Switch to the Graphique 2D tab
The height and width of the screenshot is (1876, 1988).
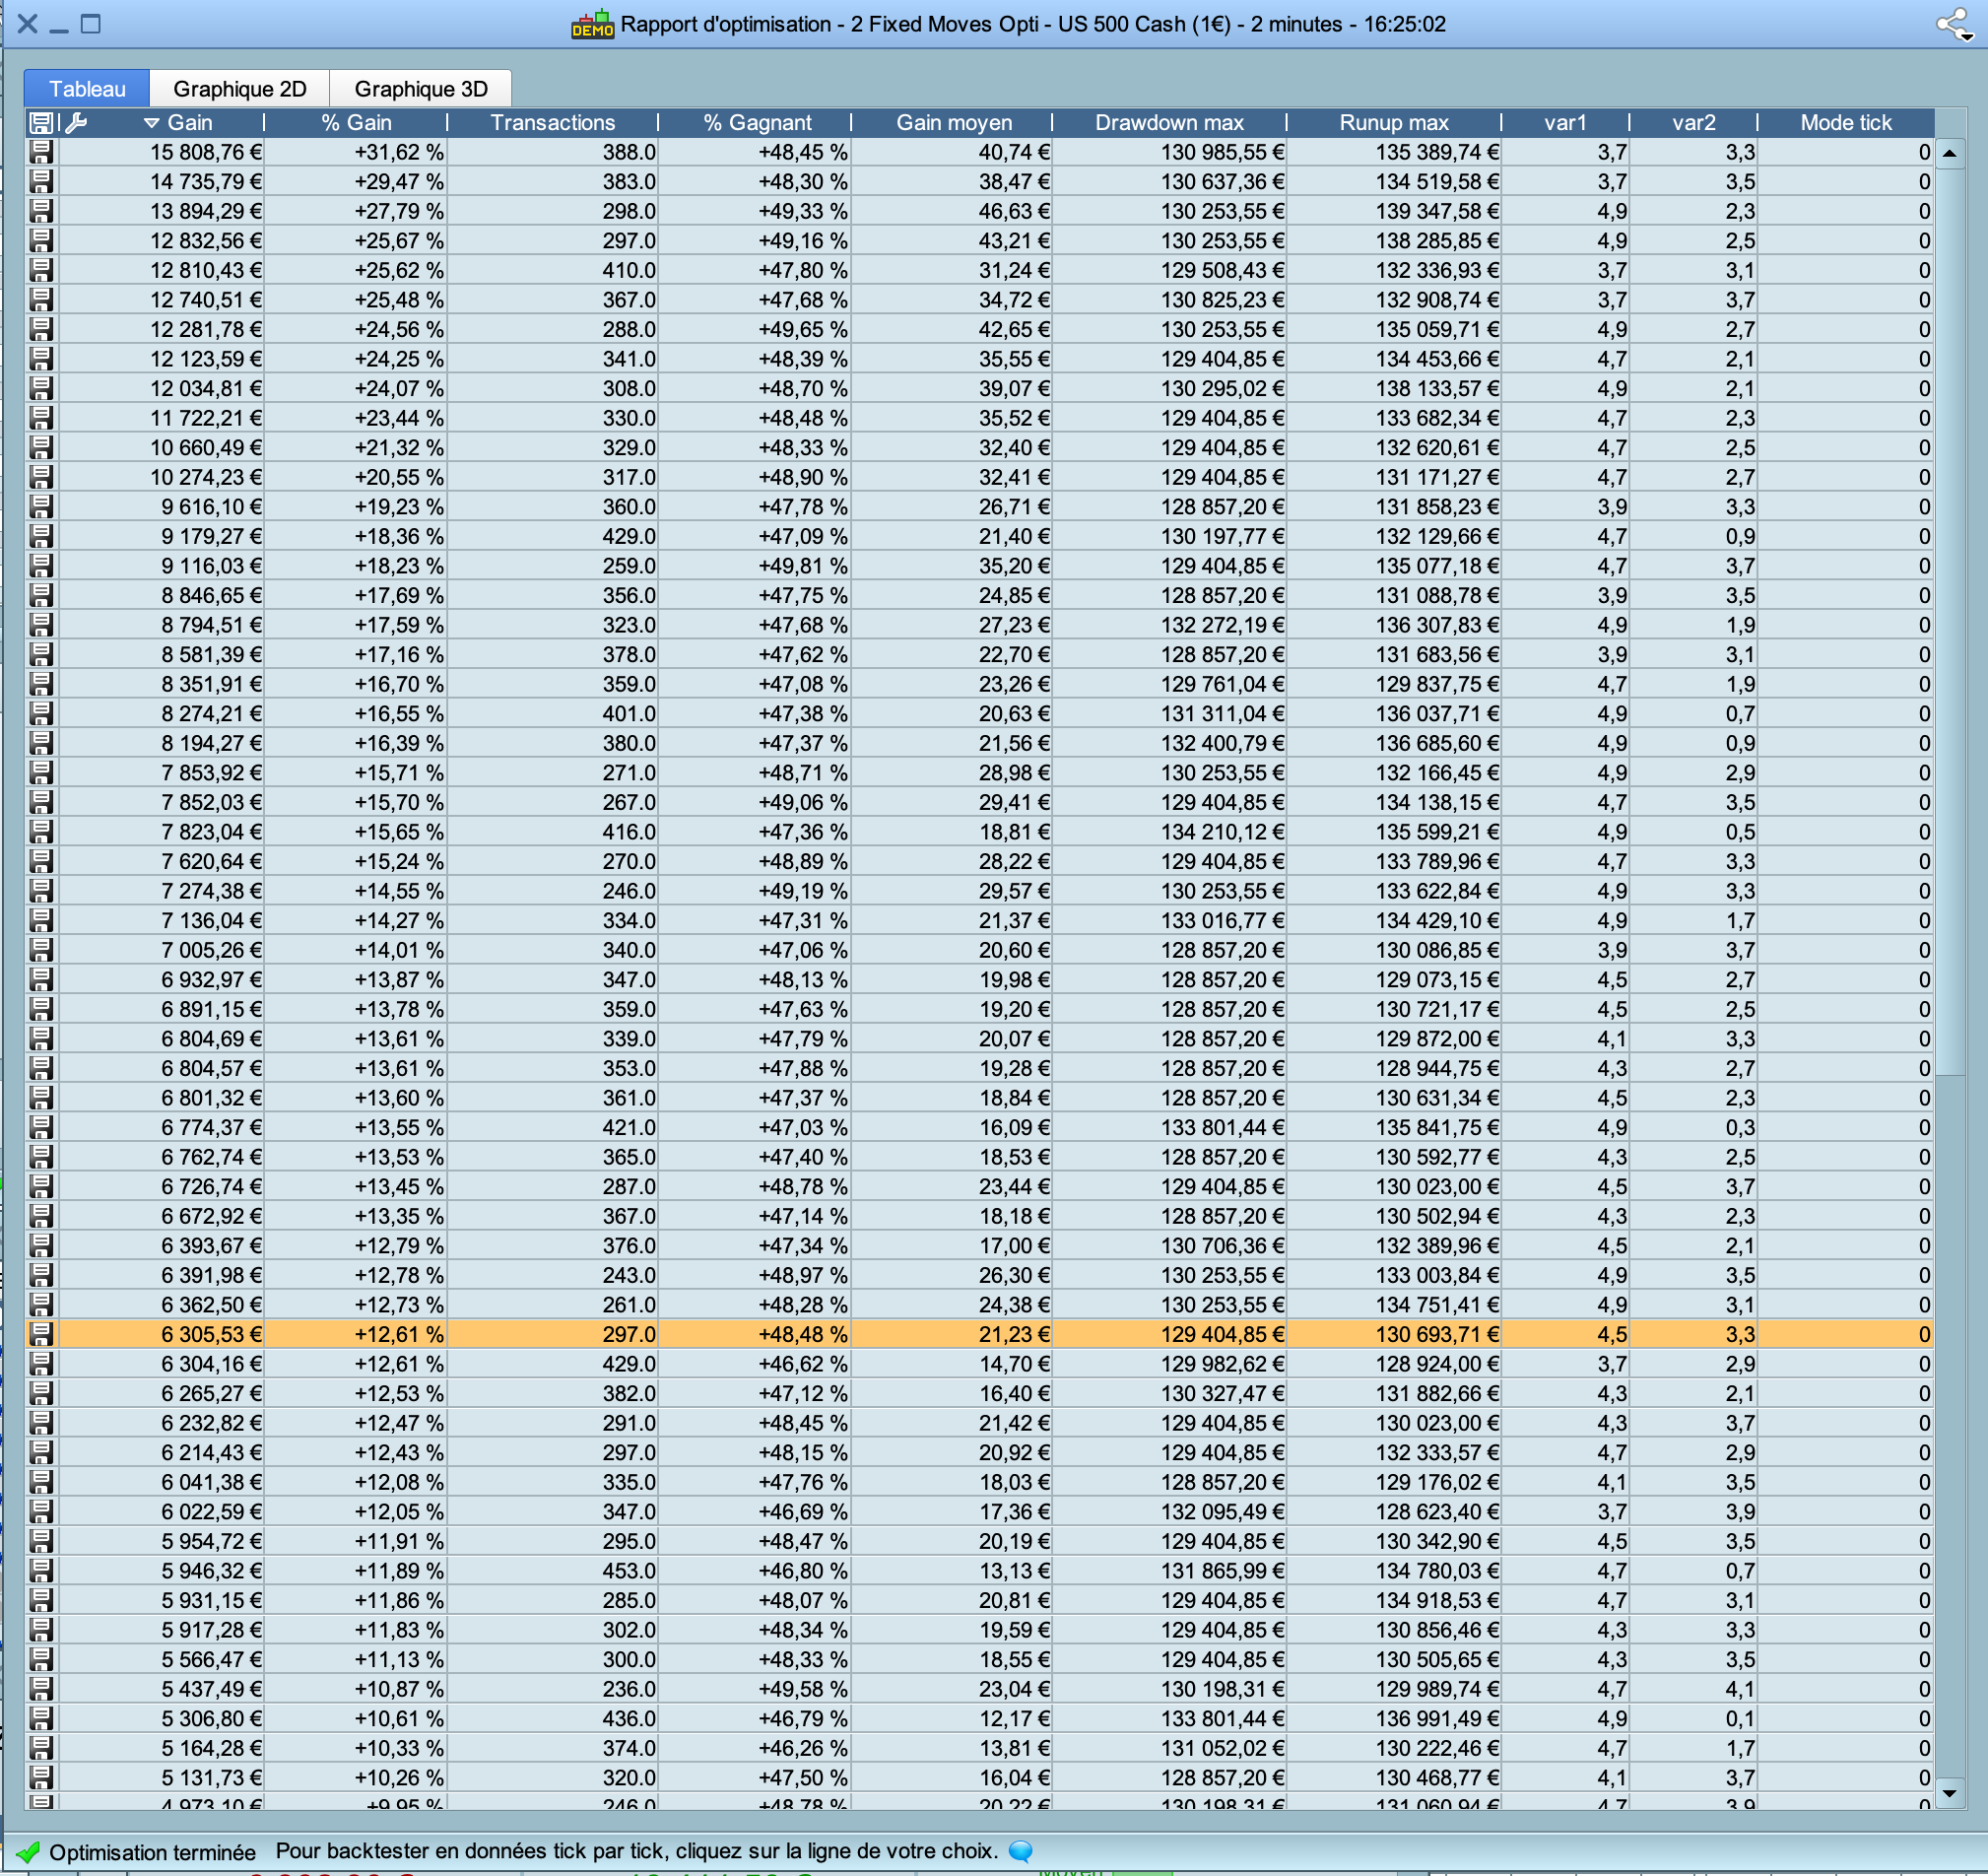(x=239, y=89)
